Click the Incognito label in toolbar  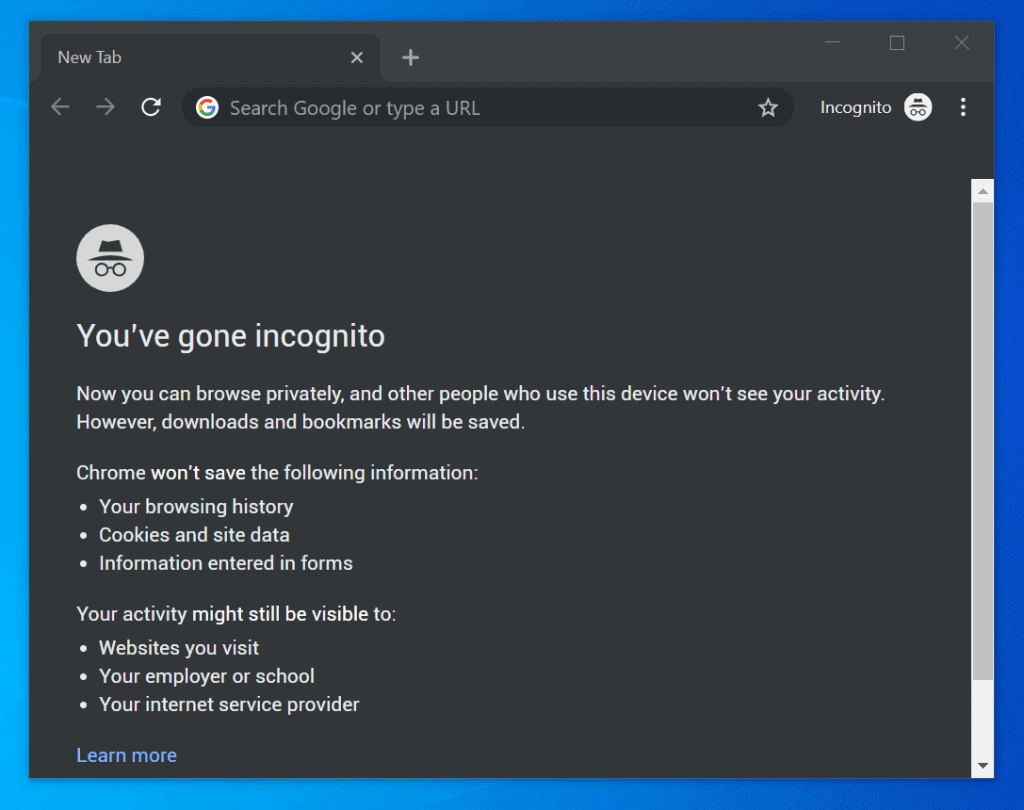[856, 107]
